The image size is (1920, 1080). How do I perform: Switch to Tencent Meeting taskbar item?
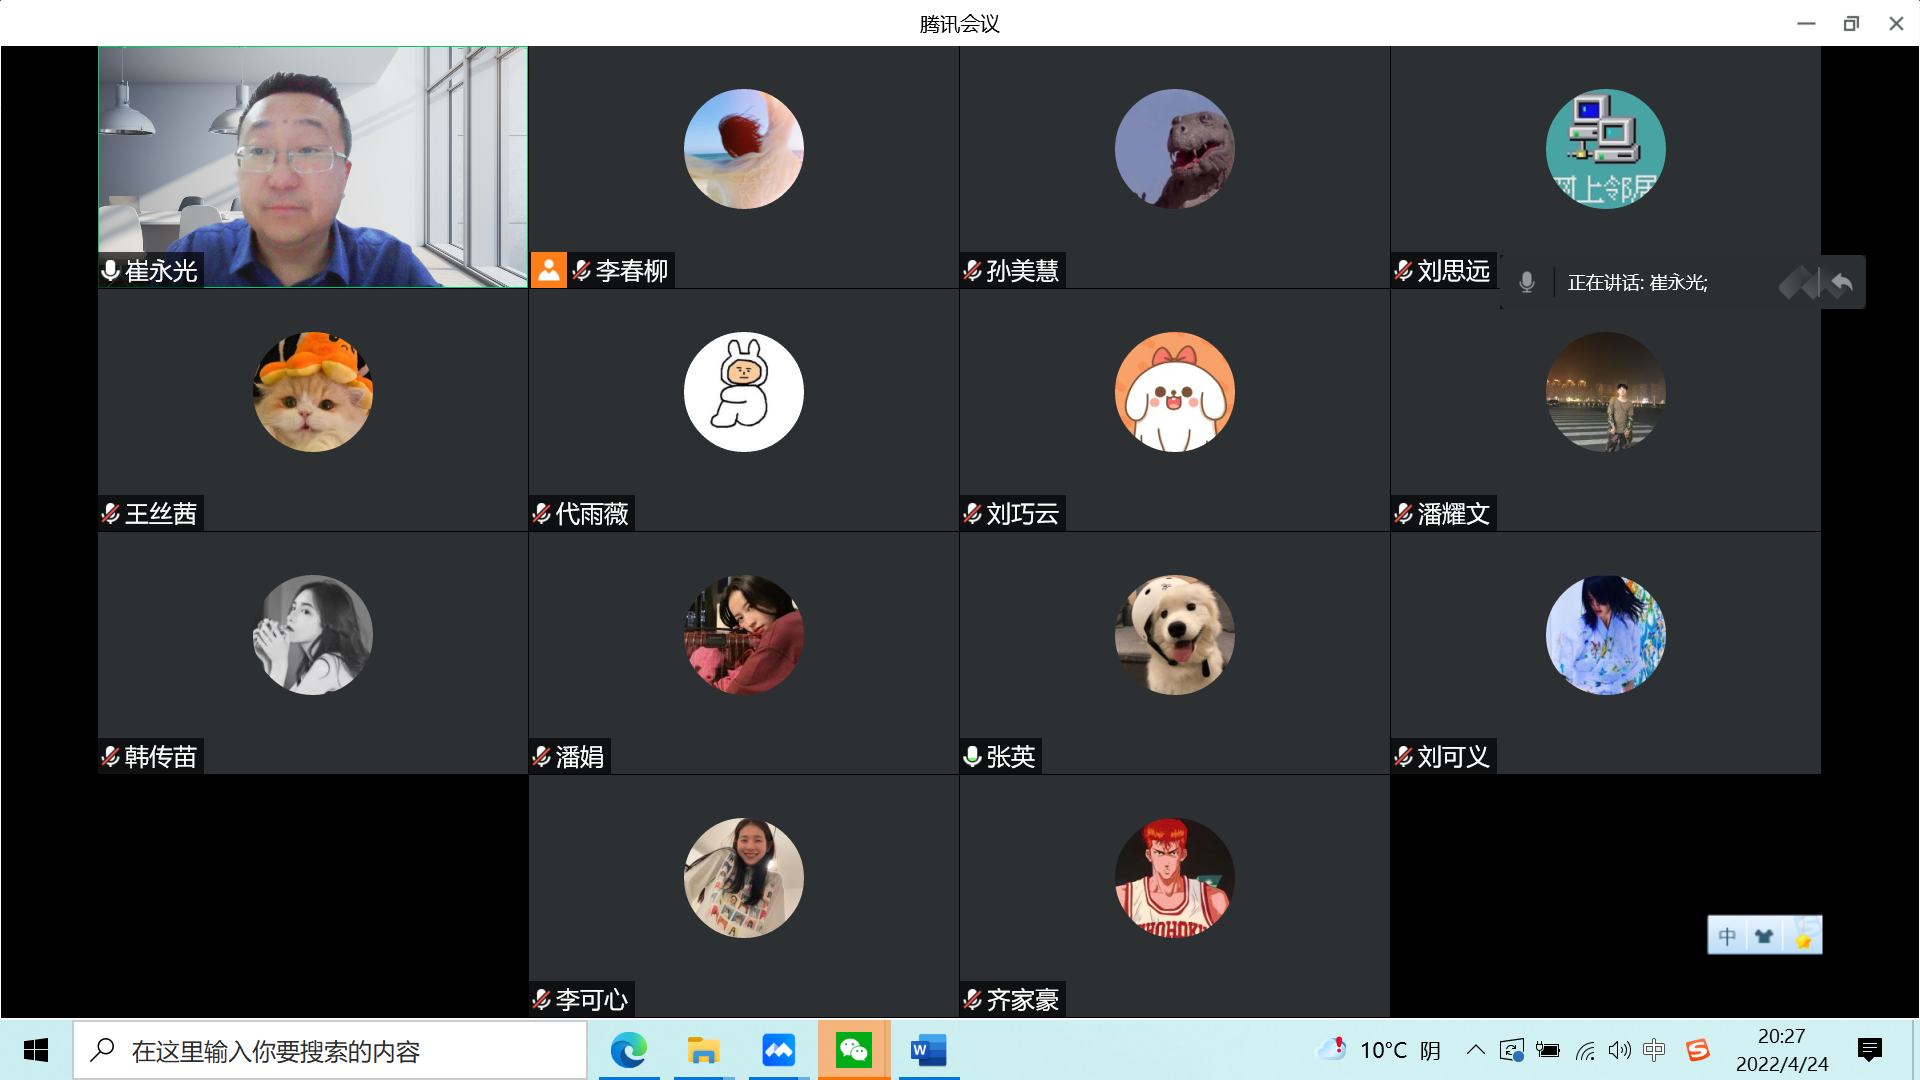coord(778,1050)
